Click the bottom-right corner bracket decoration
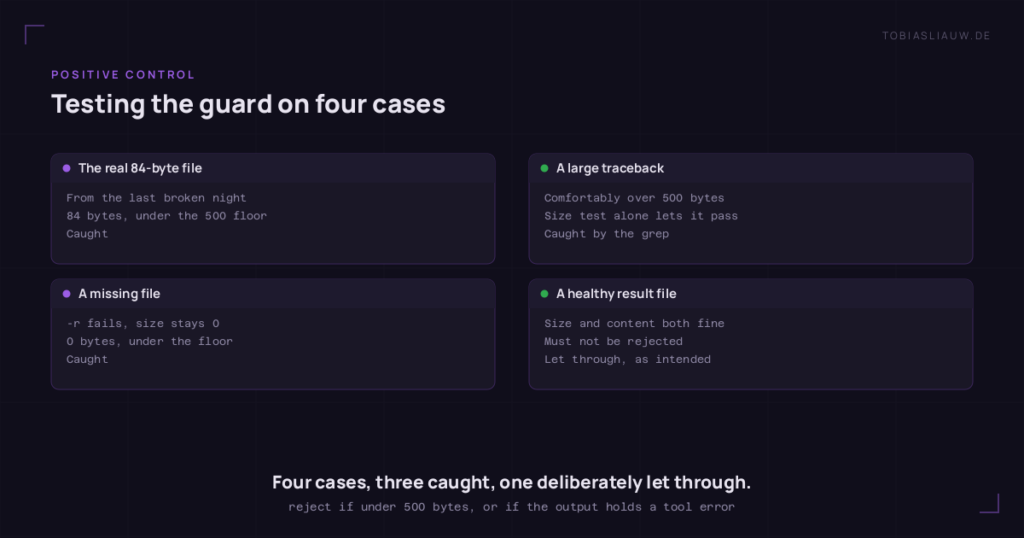 pyautogui.click(x=990, y=503)
